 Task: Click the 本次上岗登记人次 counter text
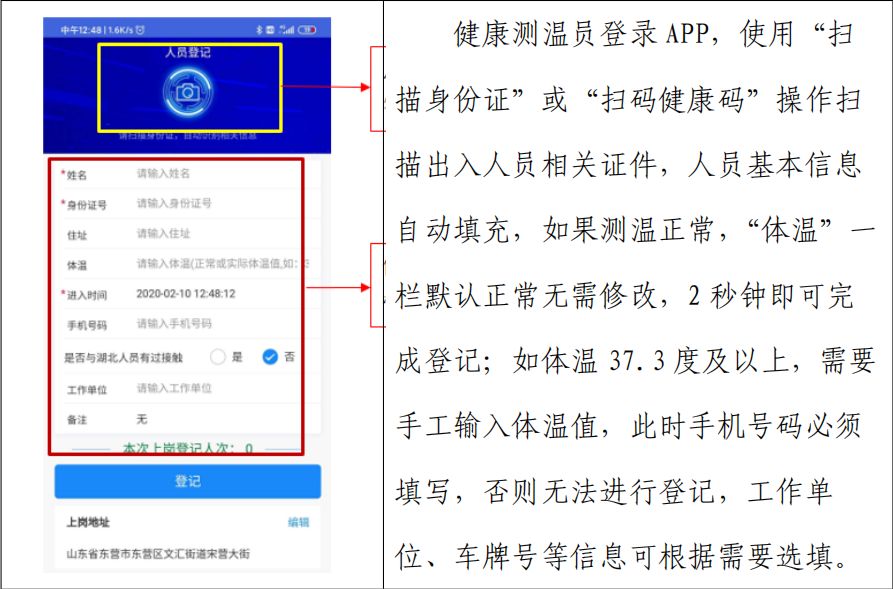pos(188,448)
